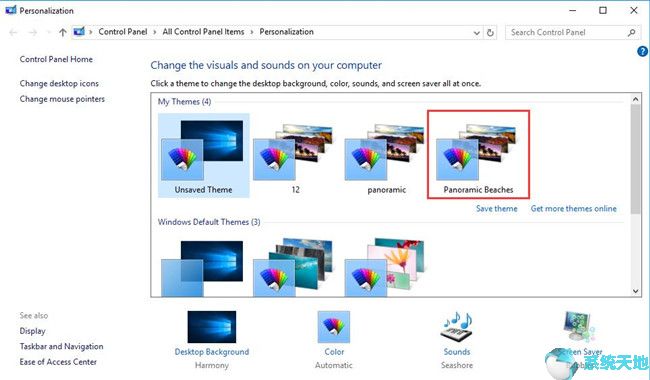Open the Screen Saver settings icon

[x=580, y=327]
